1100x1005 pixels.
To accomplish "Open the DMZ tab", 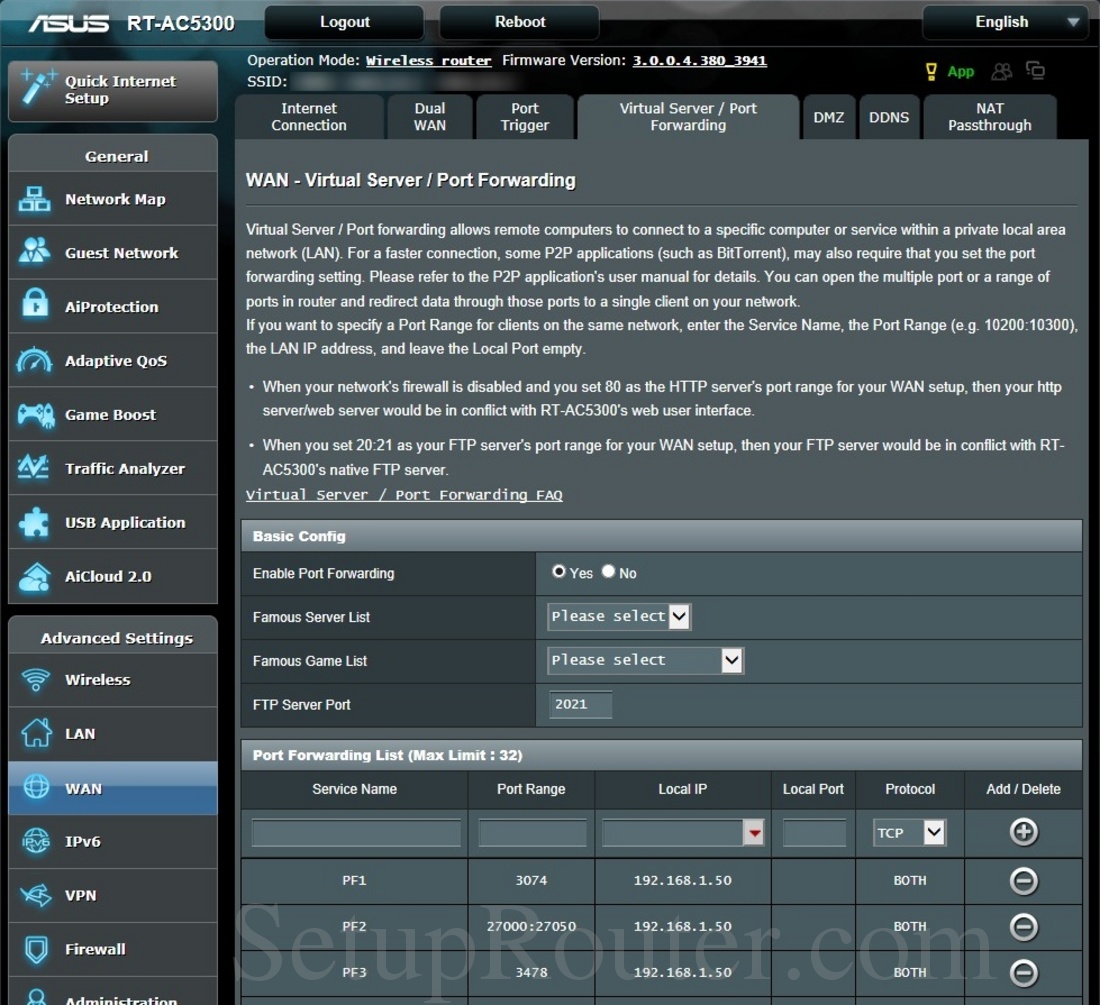I will click(829, 117).
